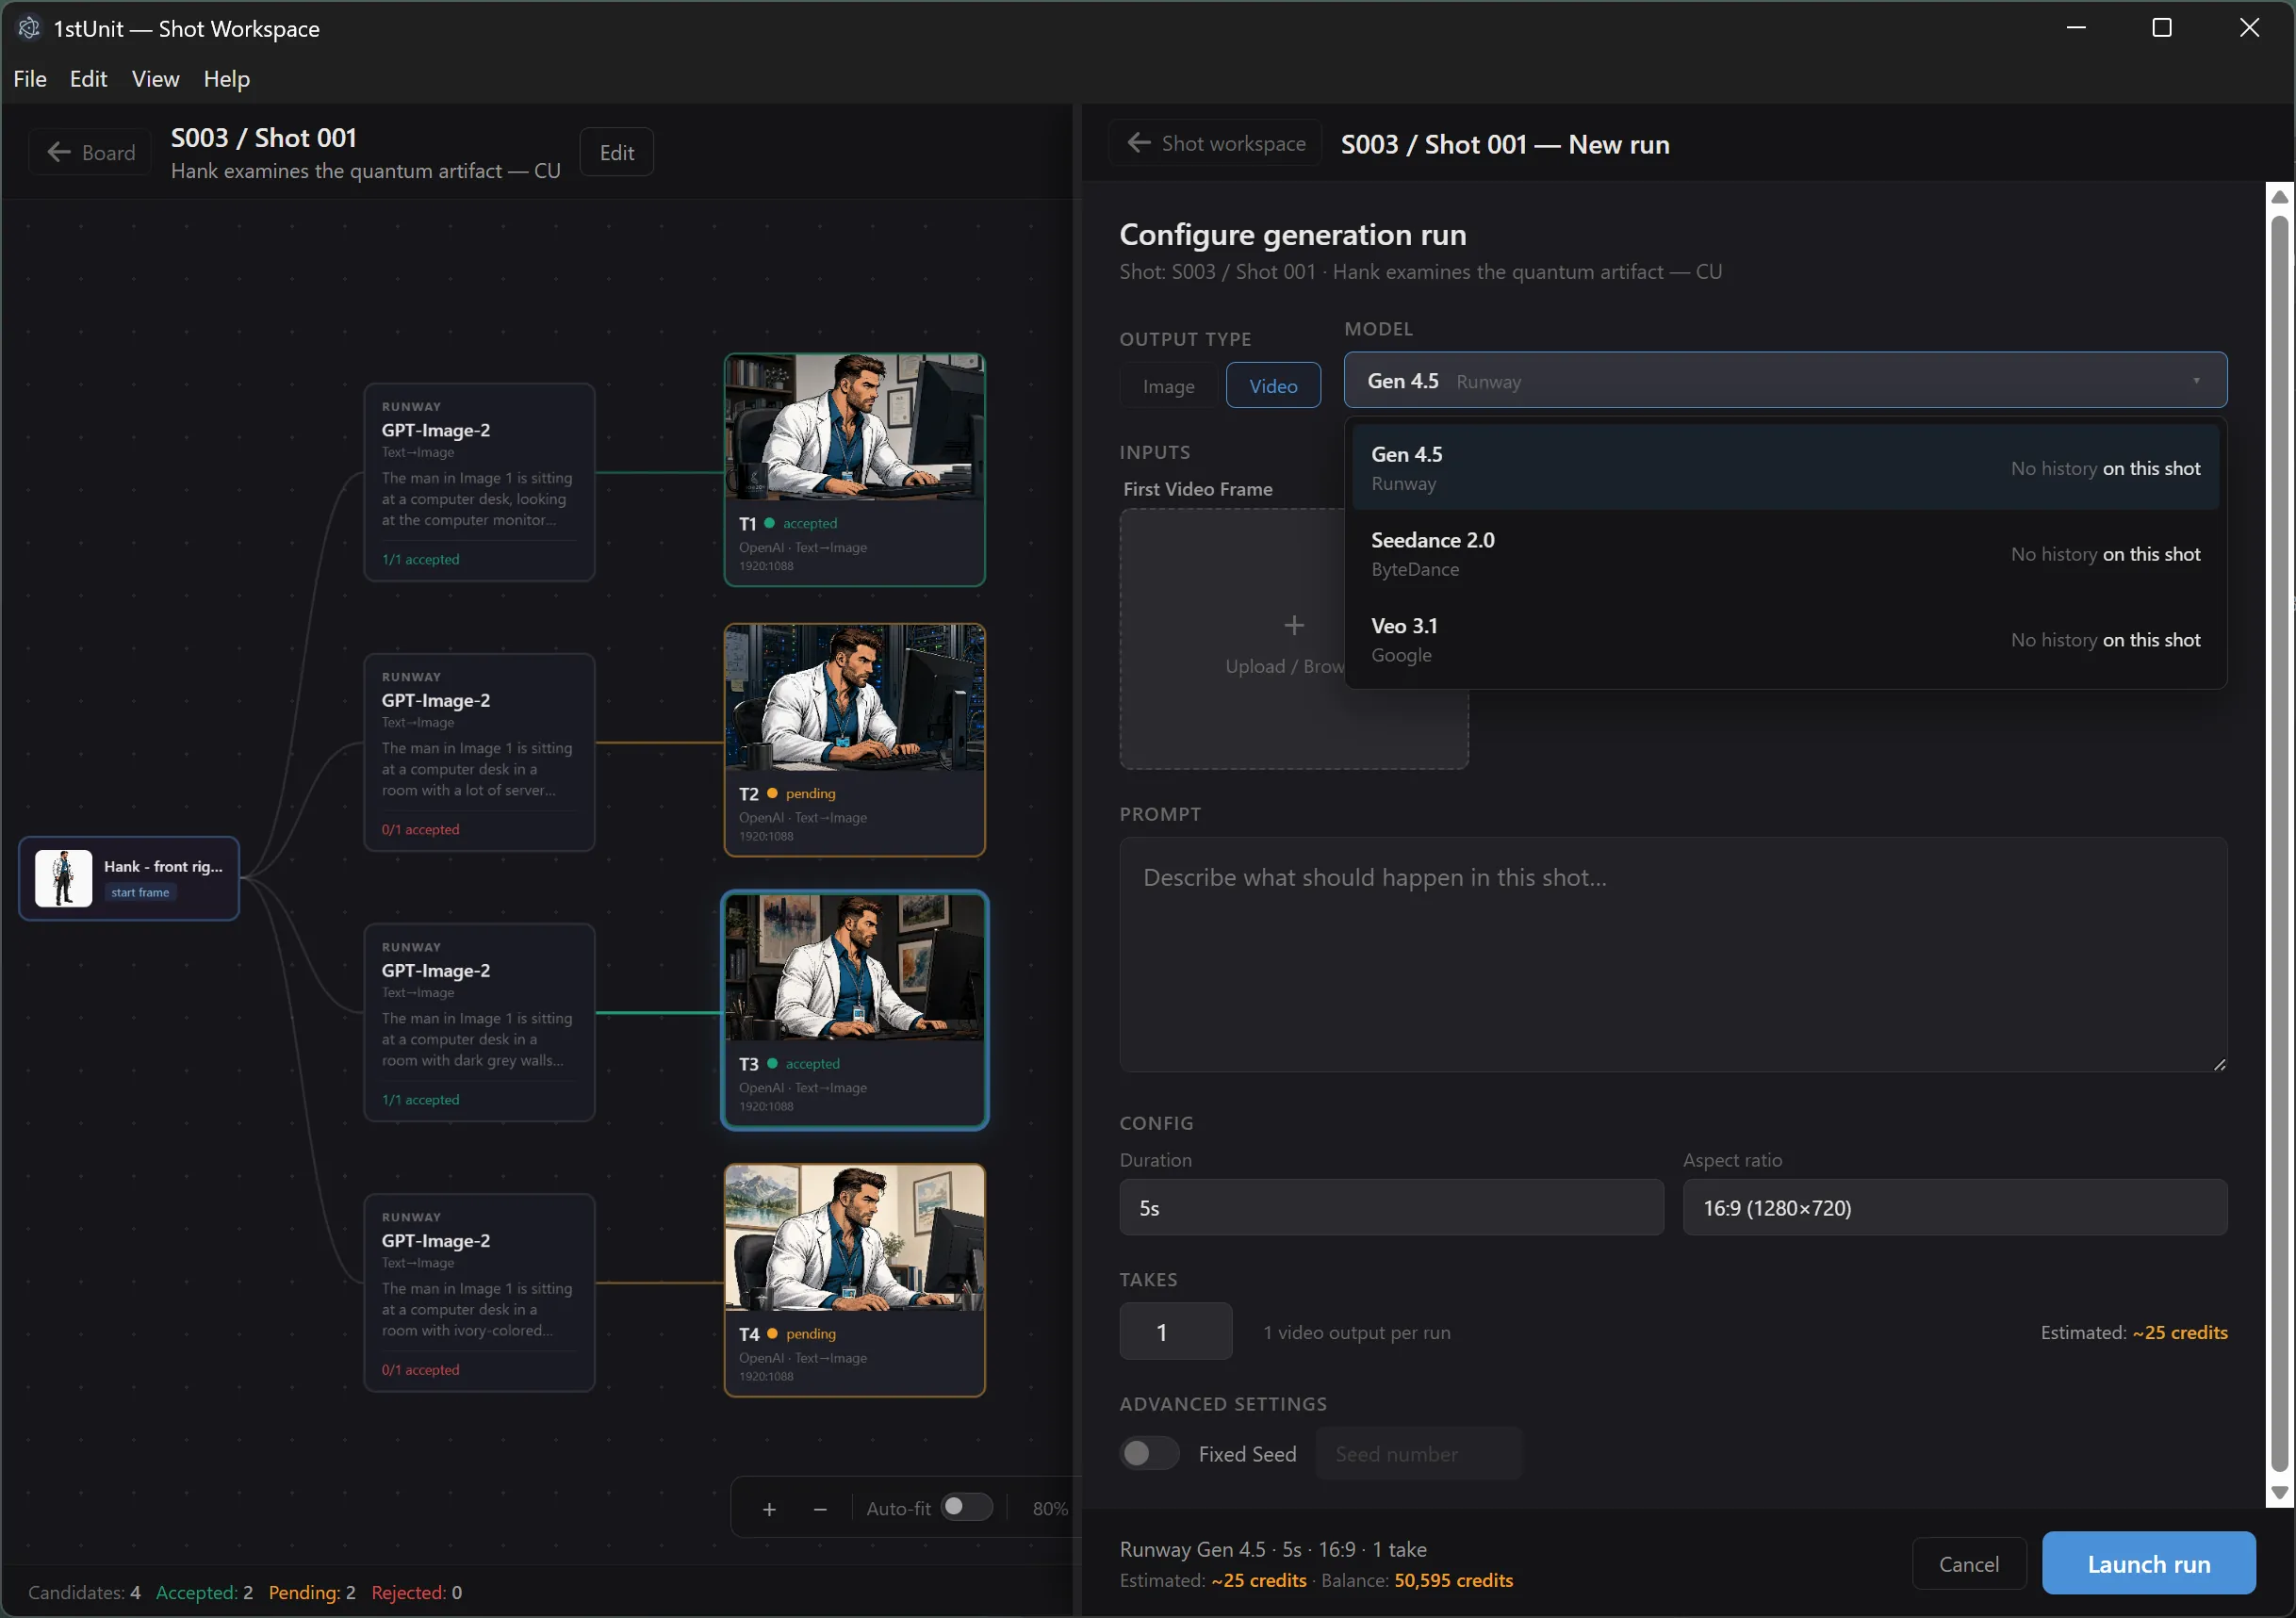Viewport: 2296px width, 1618px height.
Task: Open the T3 accepted image thumbnail
Action: [854, 967]
